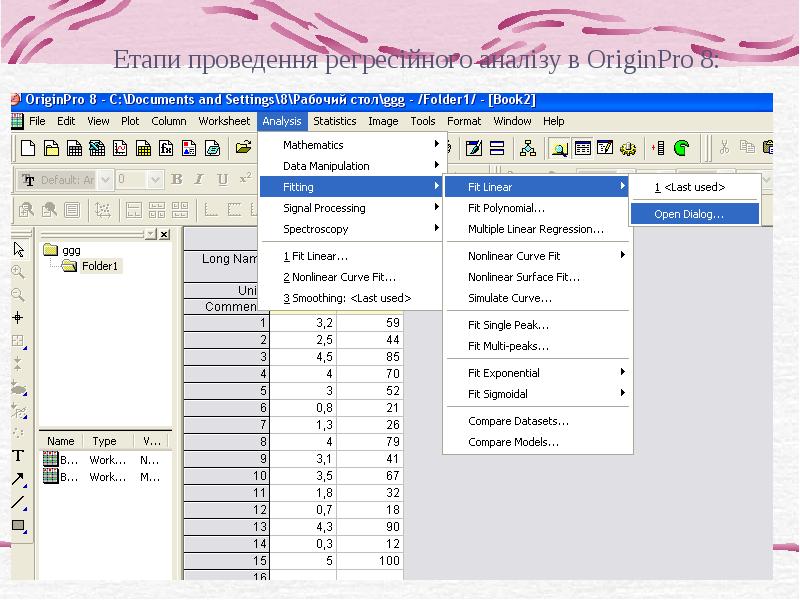
Task: Click the Type column header
Action: pos(104,441)
